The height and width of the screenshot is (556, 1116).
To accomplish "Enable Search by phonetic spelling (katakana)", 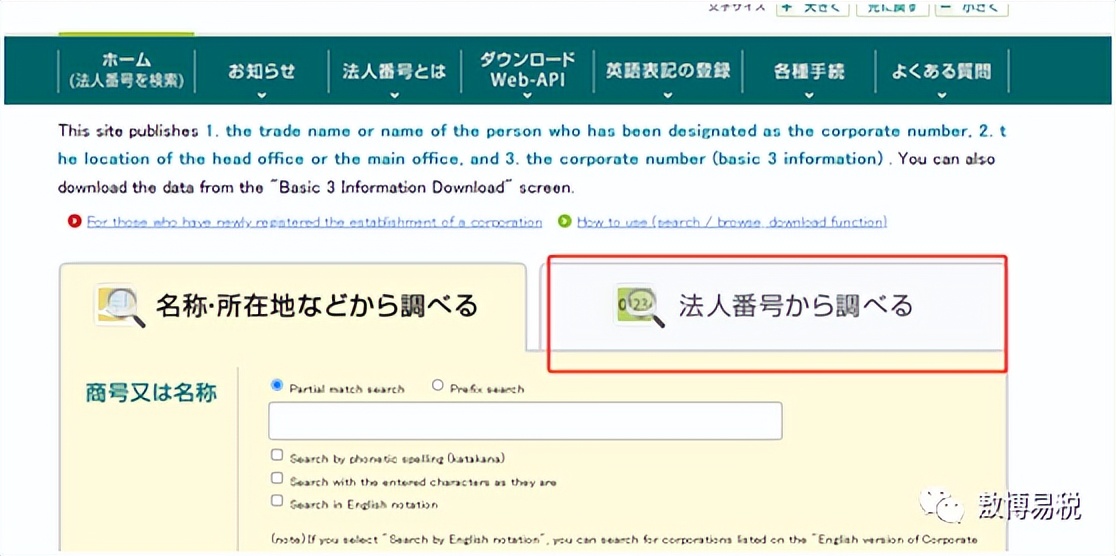I will pyautogui.click(x=277, y=456).
